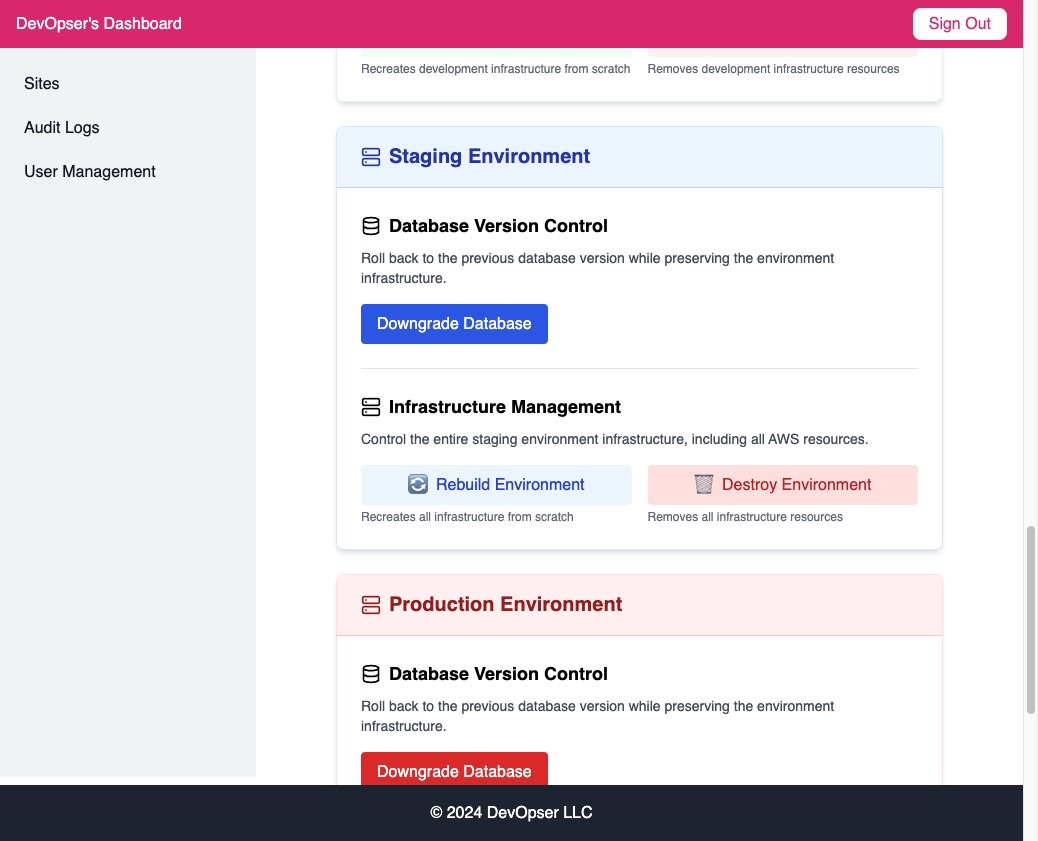Click the blue Downgrade Database button
Viewport: 1038px width, 841px height.
click(454, 324)
